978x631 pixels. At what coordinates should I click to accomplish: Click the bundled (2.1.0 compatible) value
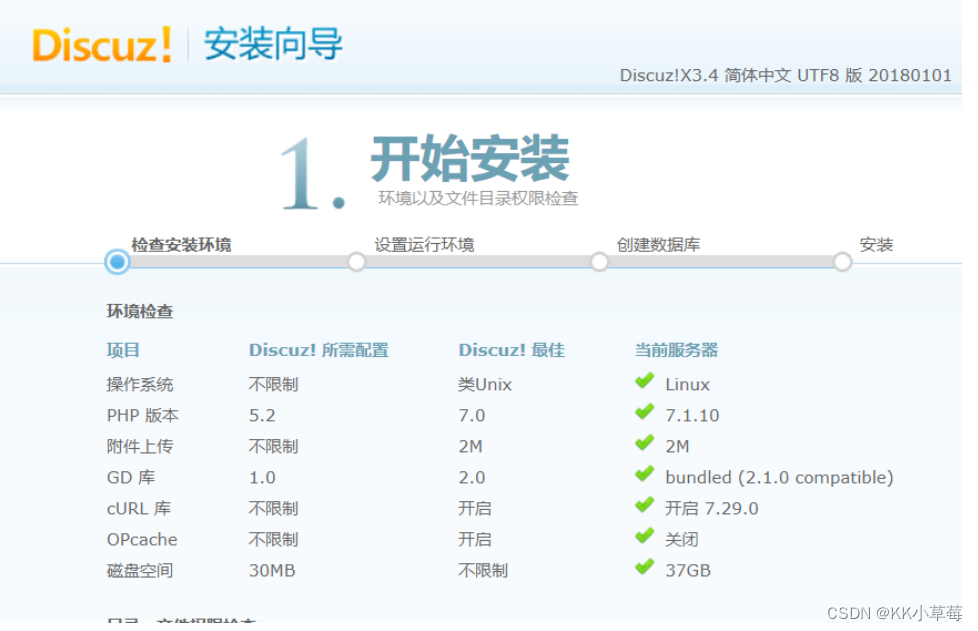point(780,478)
